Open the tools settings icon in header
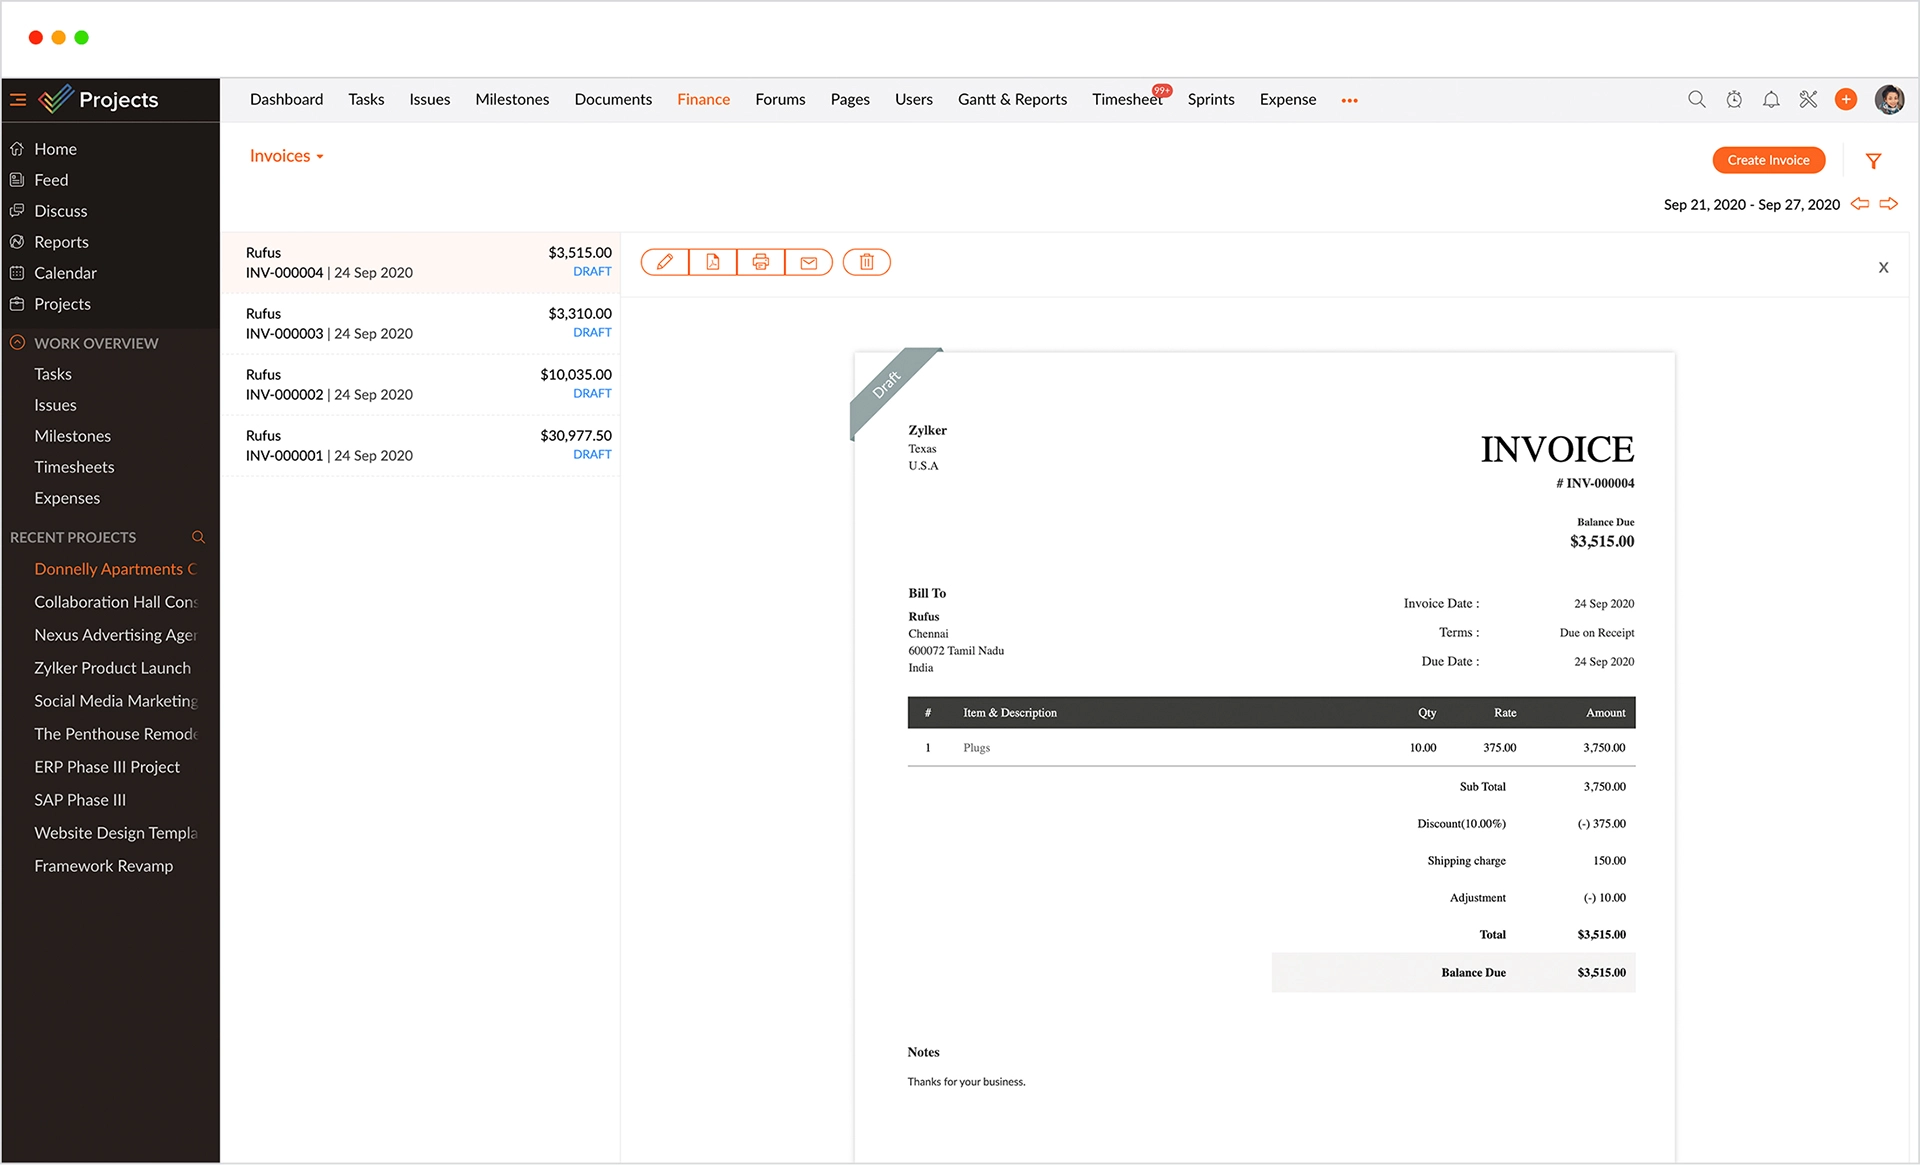The width and height of the screenshot is (1920, 1165). click(x=1808, y=99)
